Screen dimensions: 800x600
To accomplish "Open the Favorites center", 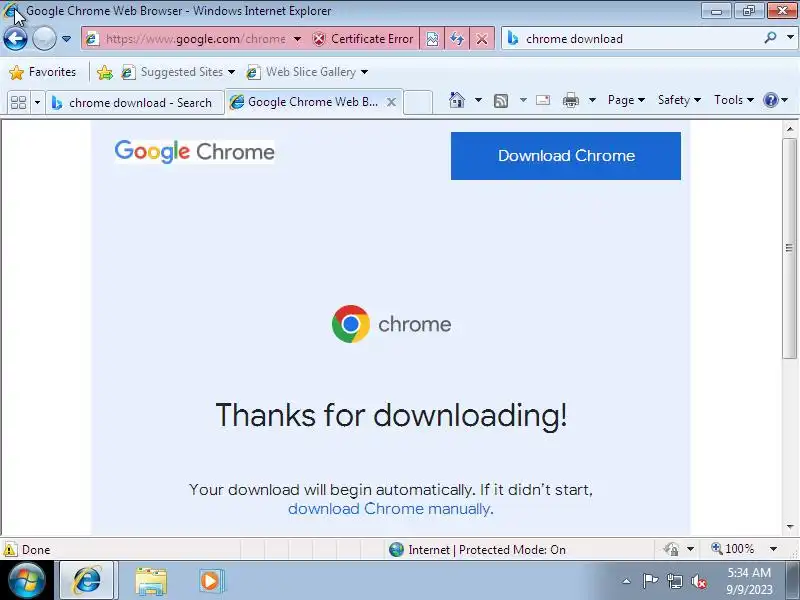I will pyautogui.click(x=42, y=72).
